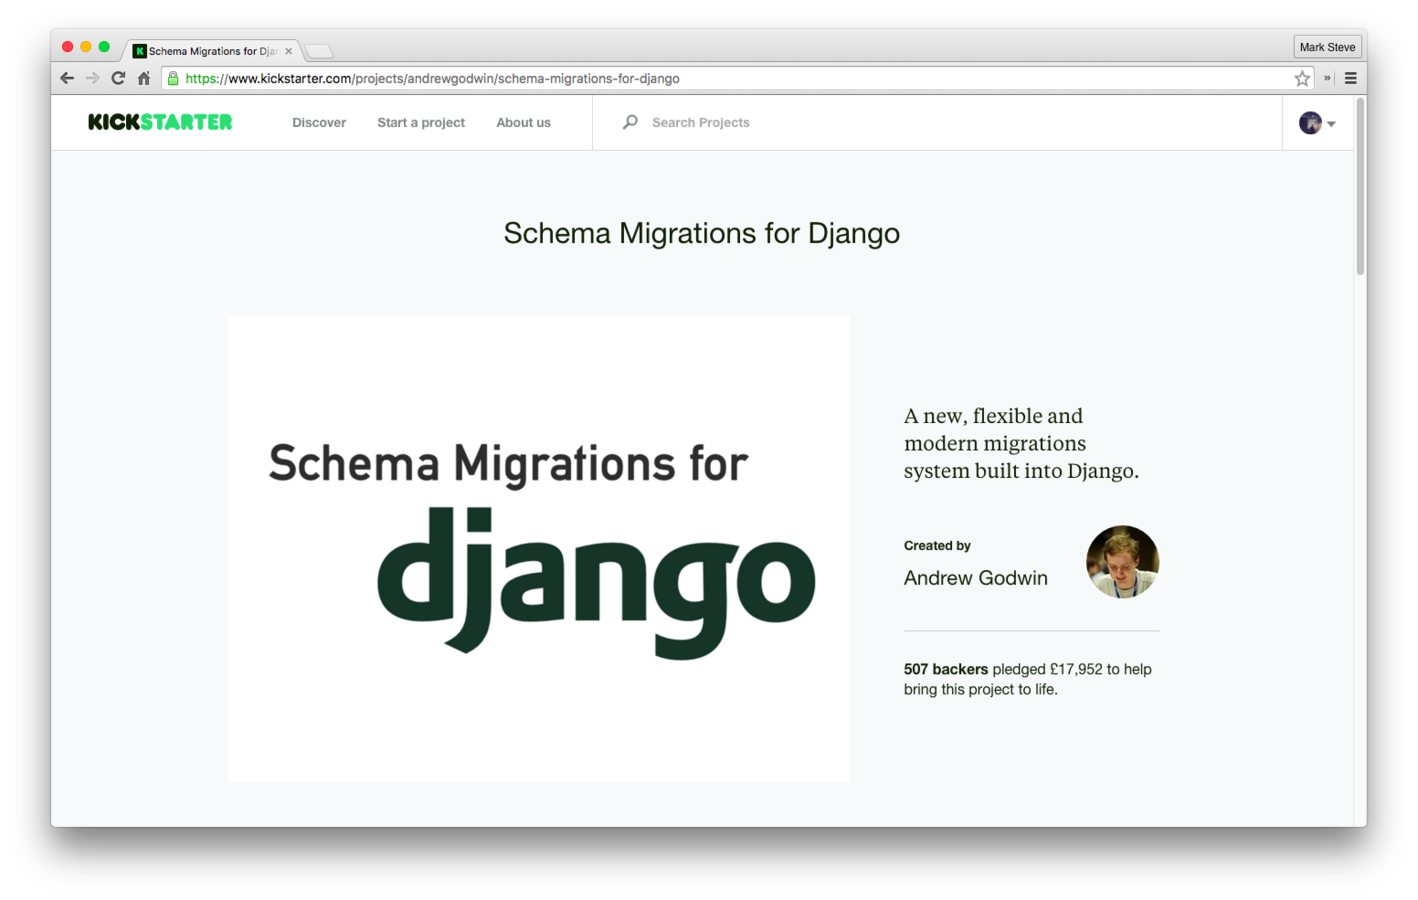Viewport: 1418px width, 900px height.
Task: Open creator Andrew Godwin's profile link
Action: coord(976,578)
